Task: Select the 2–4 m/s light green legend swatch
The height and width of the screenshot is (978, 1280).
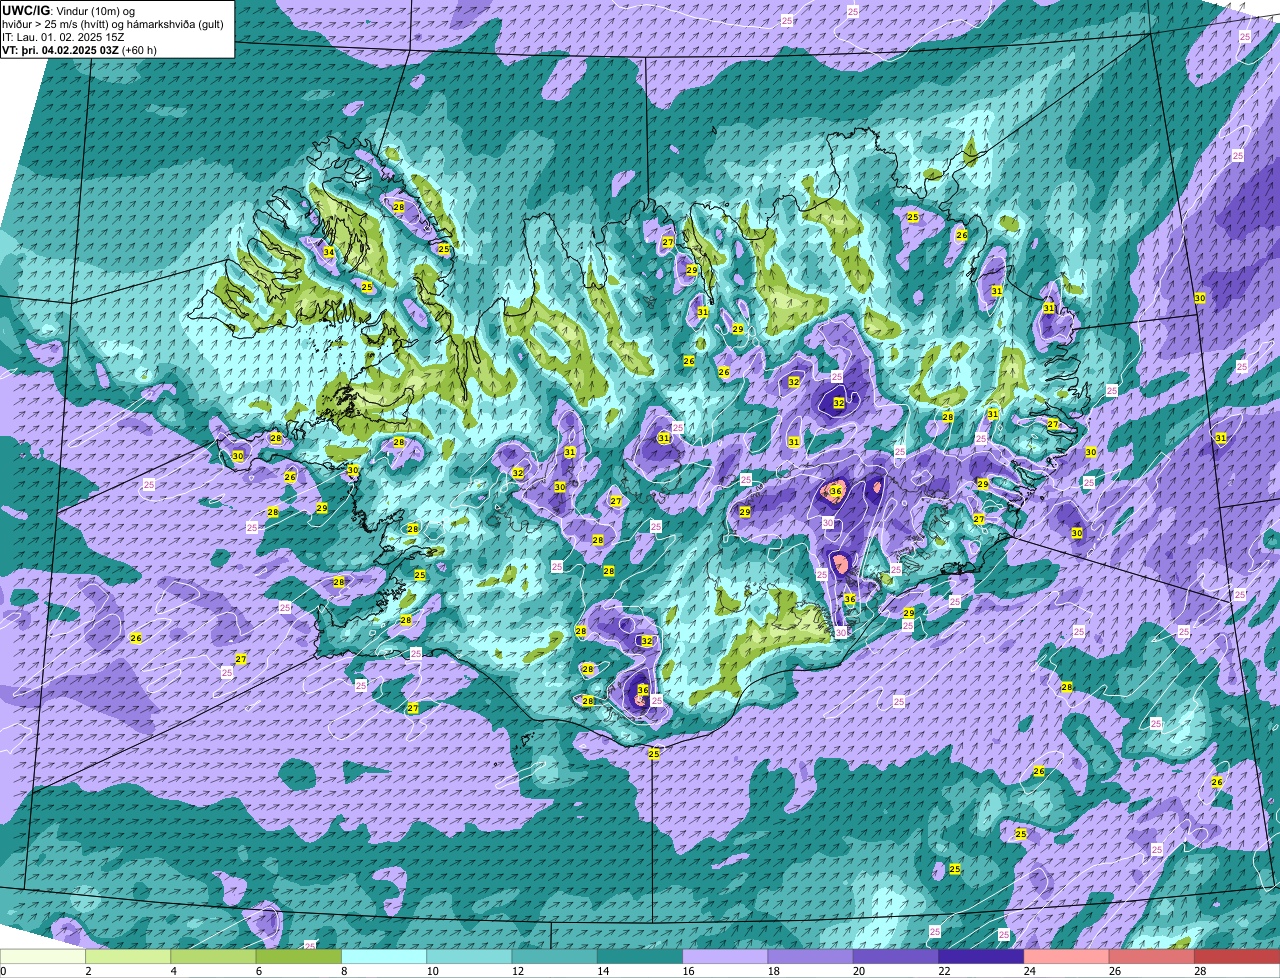Action: pyautogui.click(x=128, y=956)
